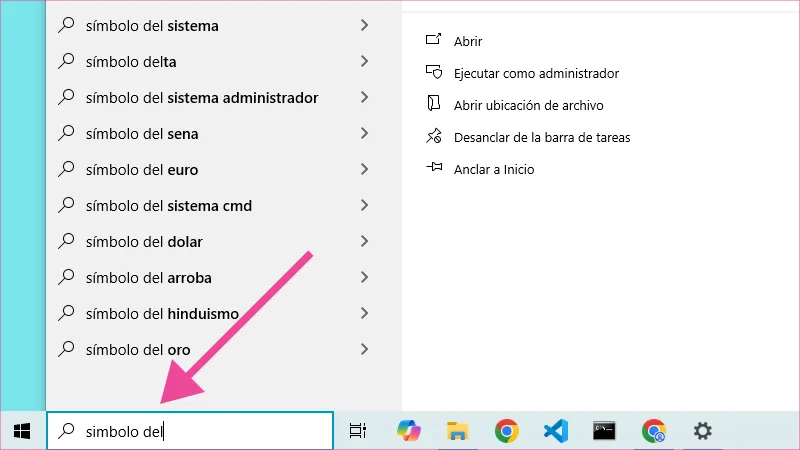Open the Command Prompt taskbar icon
The image size is (800, 450).
pos(604,431)
